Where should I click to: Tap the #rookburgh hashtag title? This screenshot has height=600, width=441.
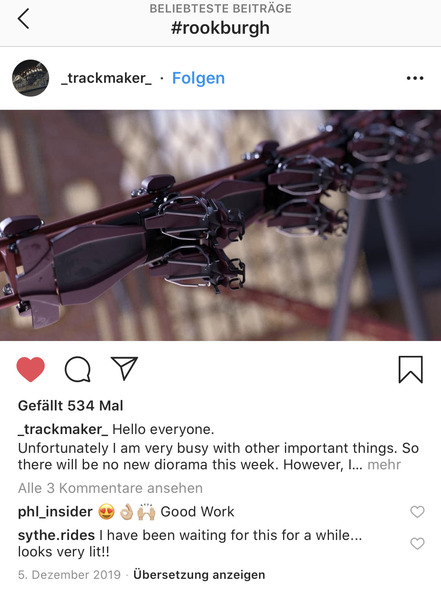[220, 28]
